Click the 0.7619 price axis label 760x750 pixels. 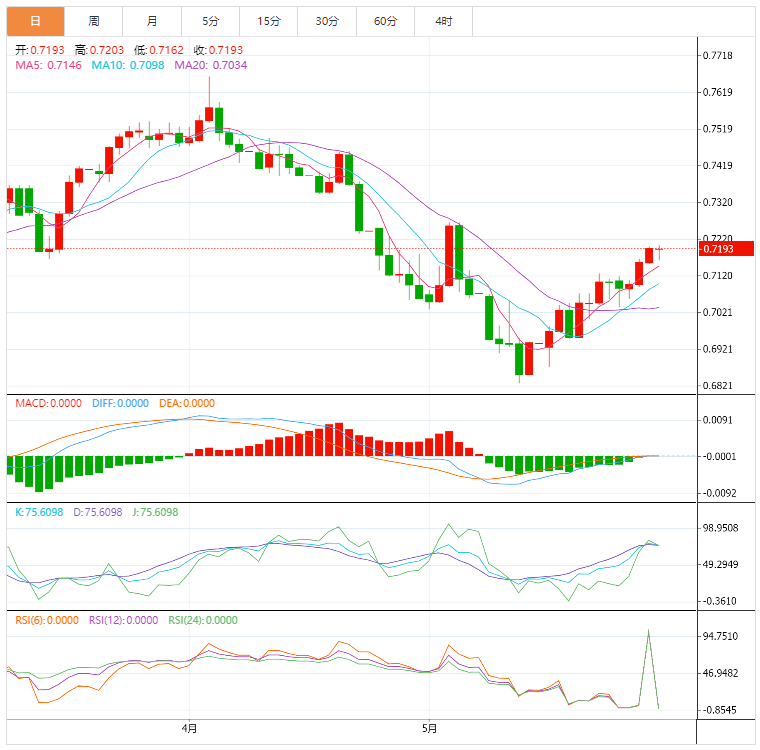718,92
